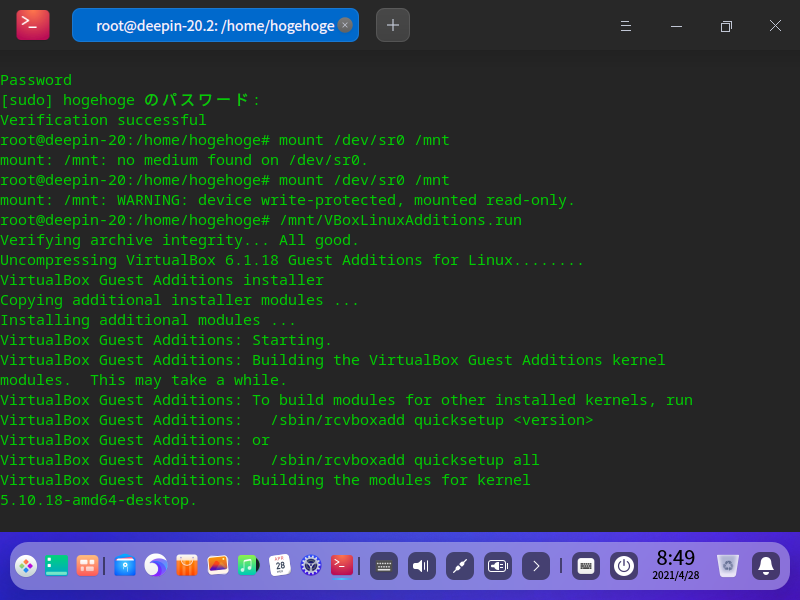The width and height of the screenshot is (800, 600).
Task: Launch the Music app from dock
Action: 248,566
